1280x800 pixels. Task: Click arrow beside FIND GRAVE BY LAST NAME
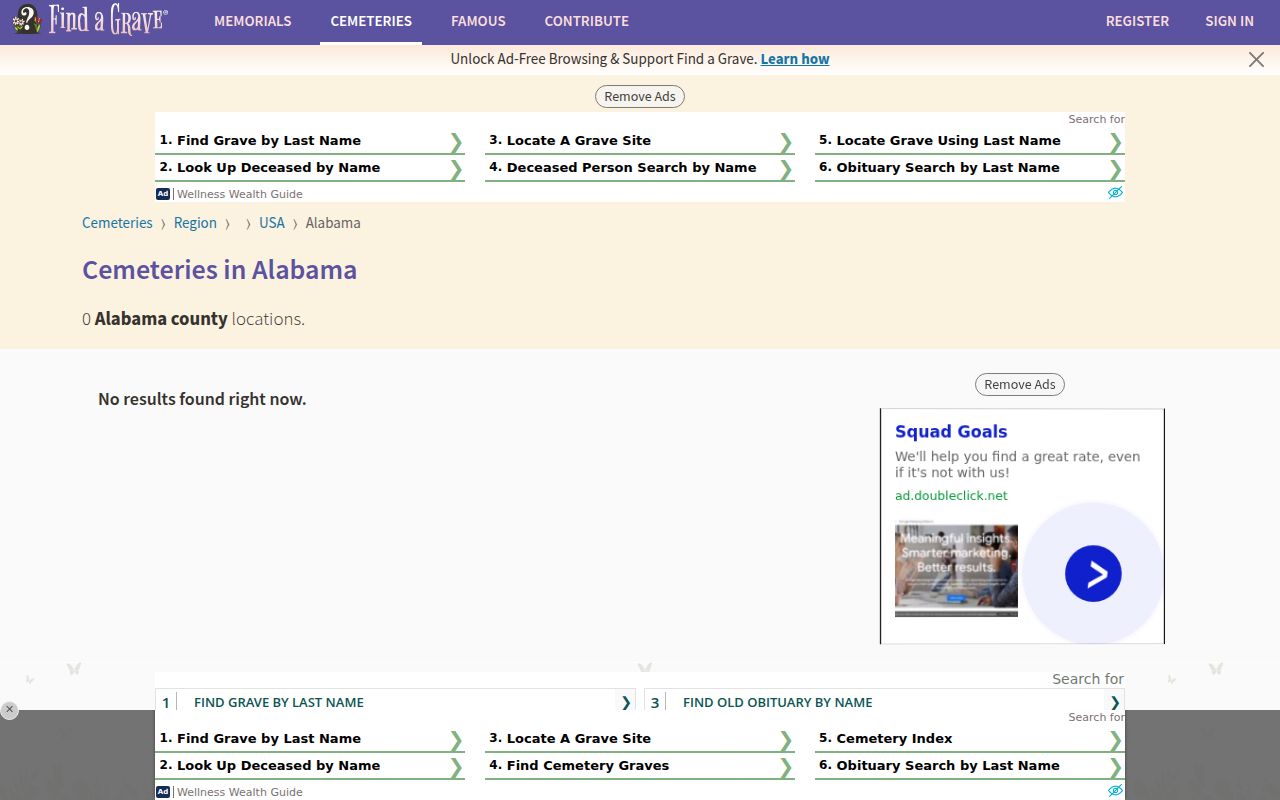(x=626, y=703)
